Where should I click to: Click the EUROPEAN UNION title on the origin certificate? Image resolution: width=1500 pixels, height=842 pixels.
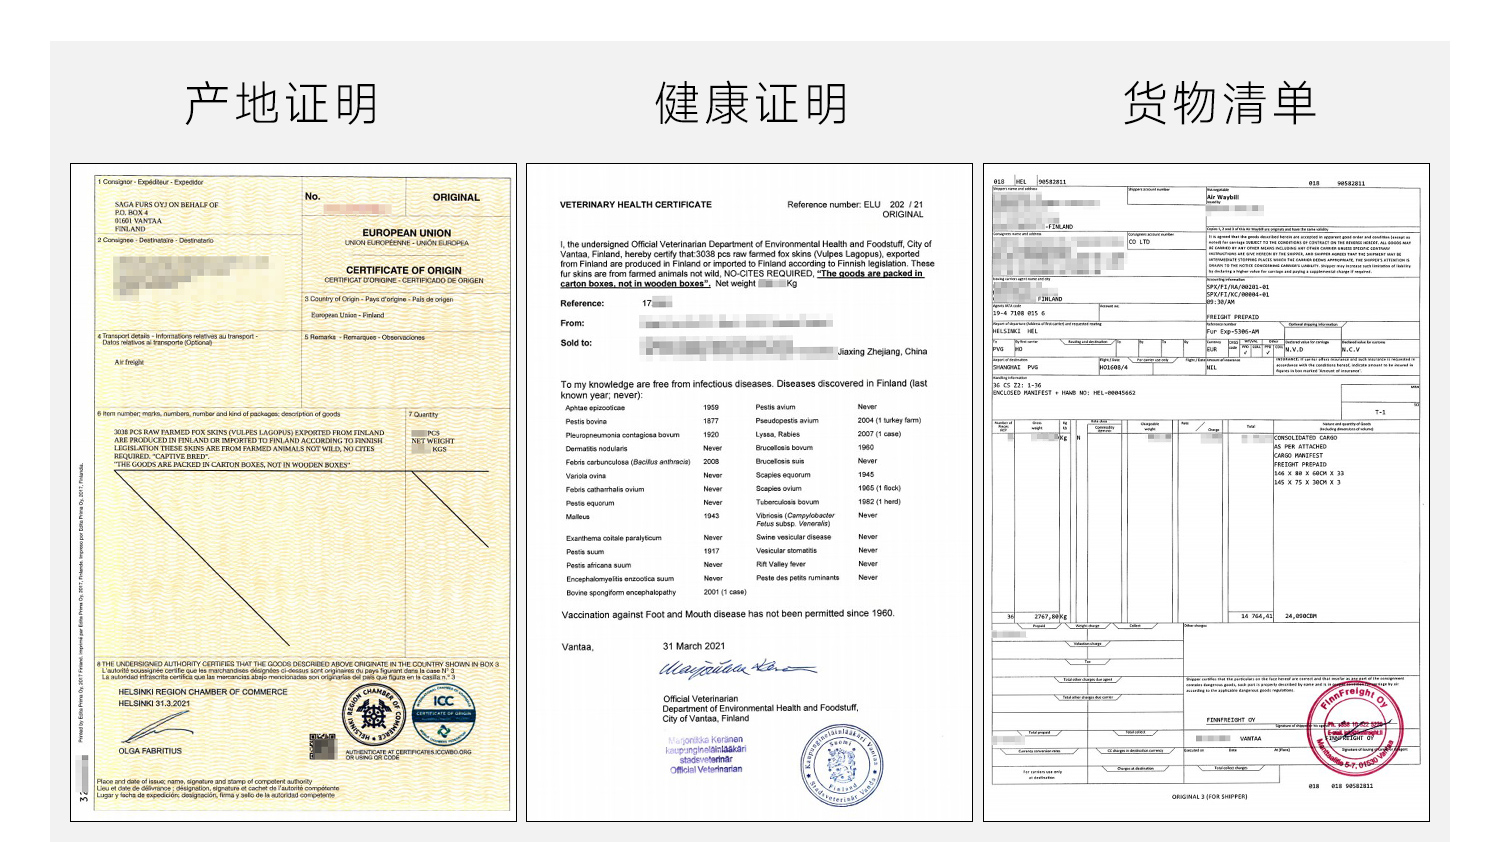pyautogui.click(x=407, y=233)
